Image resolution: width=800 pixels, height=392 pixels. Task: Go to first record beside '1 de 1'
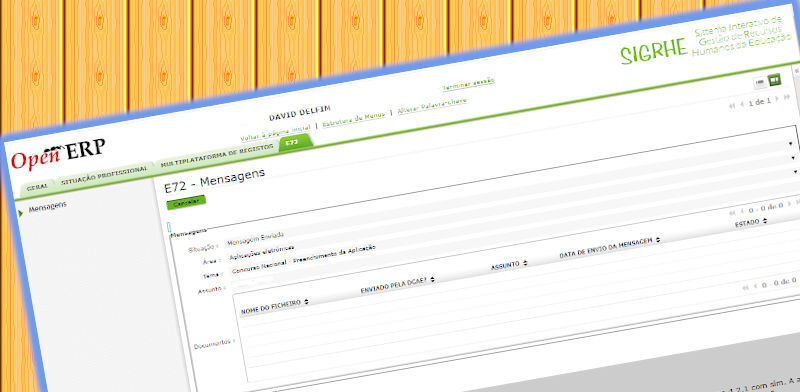pyautogui.click(x=732, y=105)
